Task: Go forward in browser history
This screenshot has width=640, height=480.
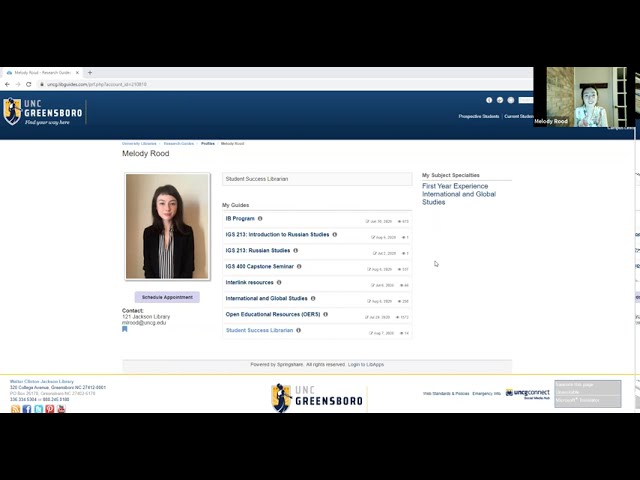Action: pos(18,84)
